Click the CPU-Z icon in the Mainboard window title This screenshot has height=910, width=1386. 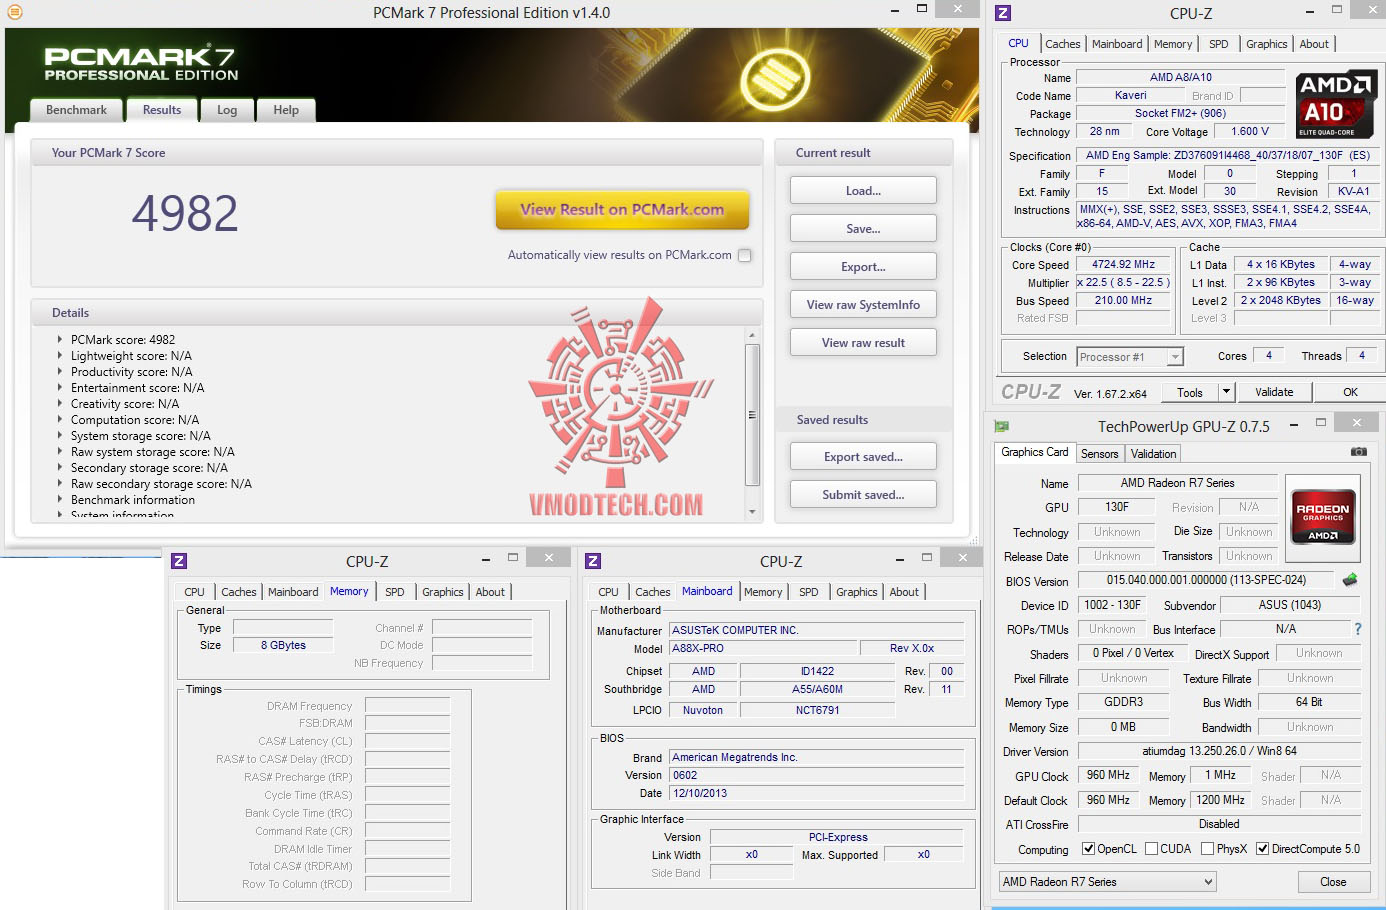tap(593, 561)
